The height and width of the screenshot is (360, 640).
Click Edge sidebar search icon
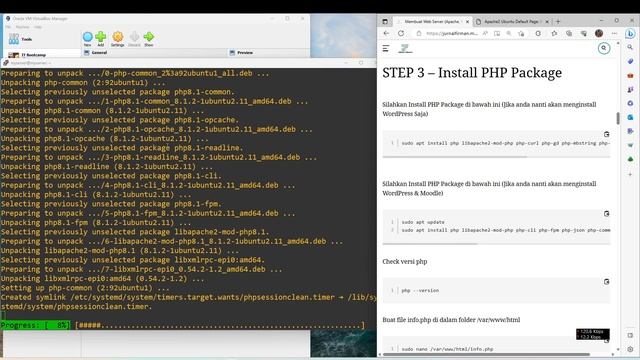coord(630,47)
